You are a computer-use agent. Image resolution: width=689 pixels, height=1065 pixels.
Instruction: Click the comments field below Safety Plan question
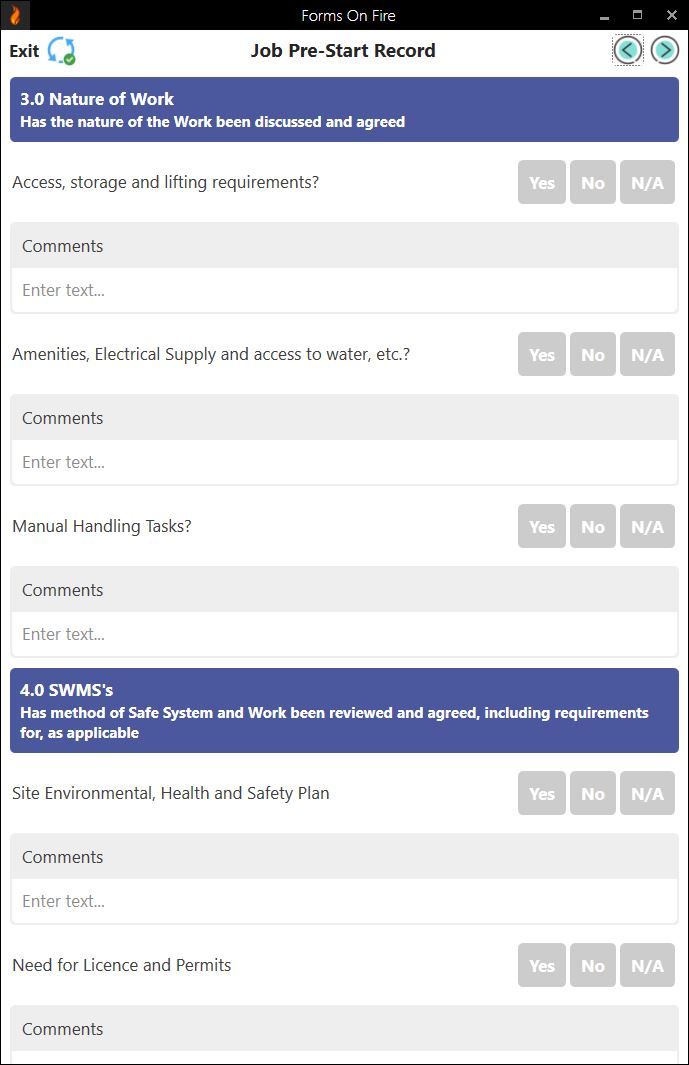click(344, 901)
